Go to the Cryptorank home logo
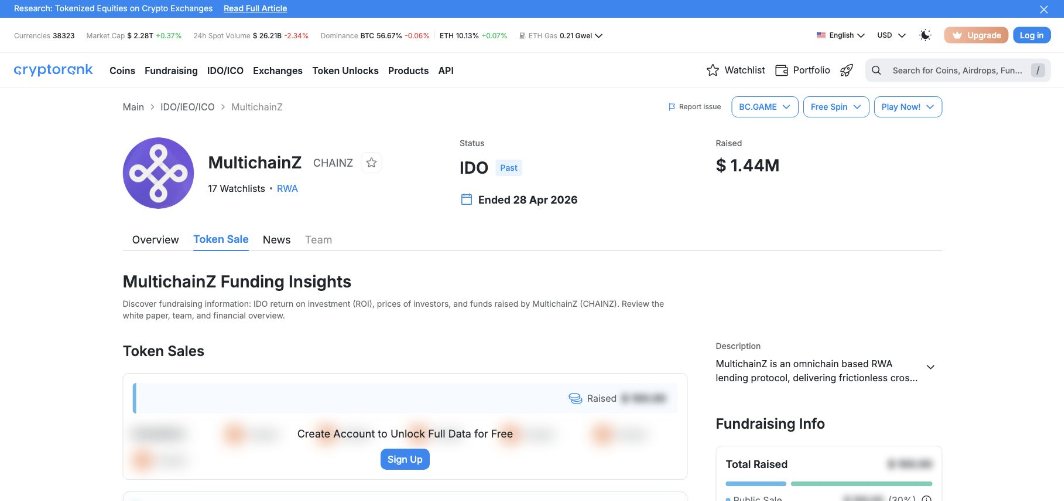Viewport: 1064px width, 501px height. [x=53, y=70]
